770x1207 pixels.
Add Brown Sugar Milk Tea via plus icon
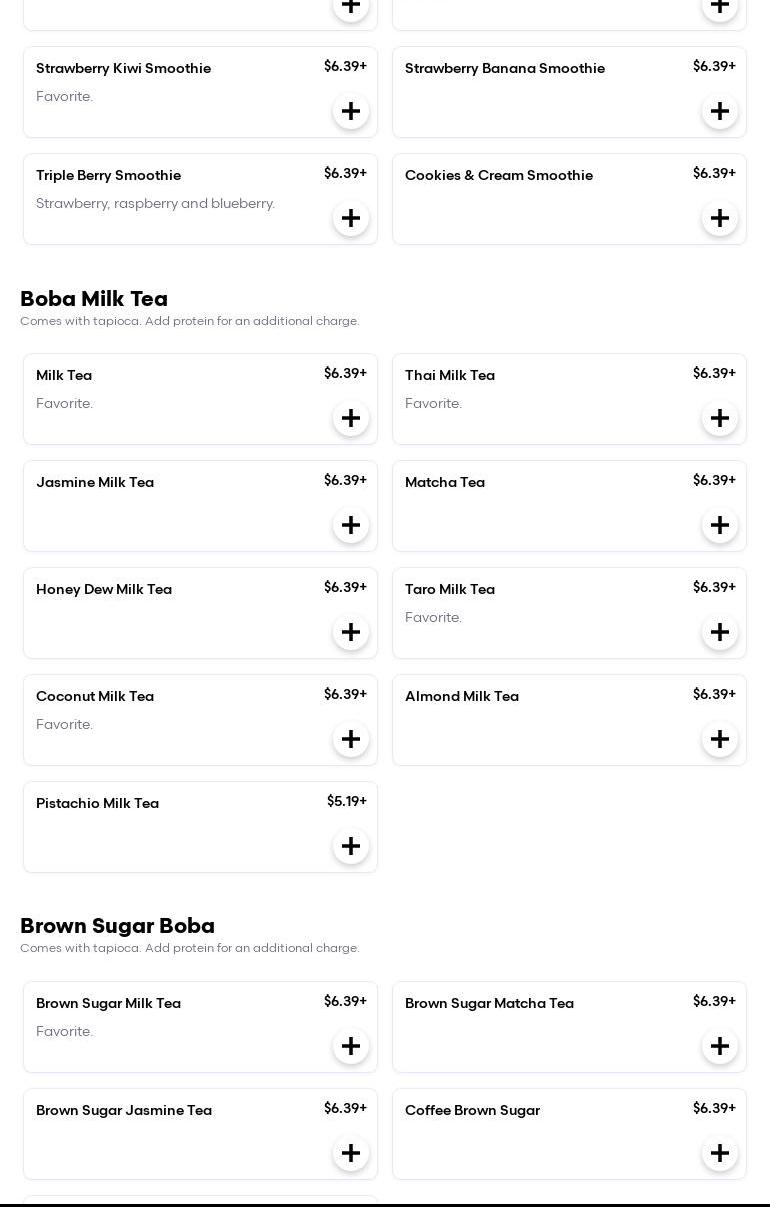351,1046
